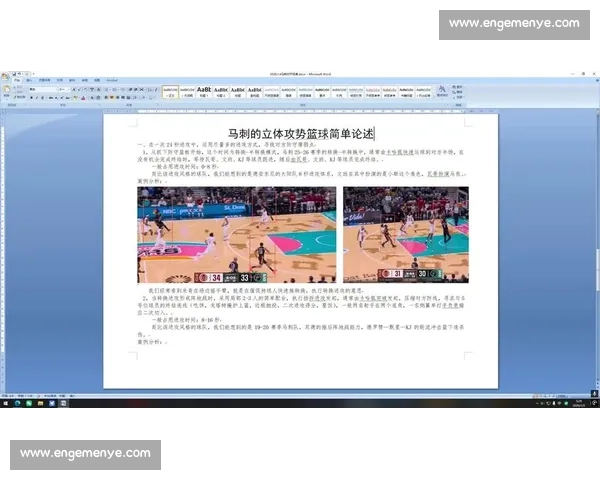Save document via quick access toolbar
The height and width of the screenshot is (480, 600).
tap(14, 74)
